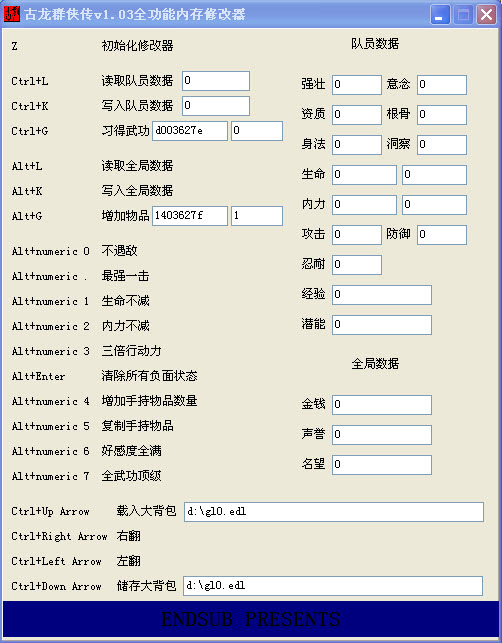Click the second 生命 value field
The width and height of the screenshot is (502, 643).
(434, 175)
